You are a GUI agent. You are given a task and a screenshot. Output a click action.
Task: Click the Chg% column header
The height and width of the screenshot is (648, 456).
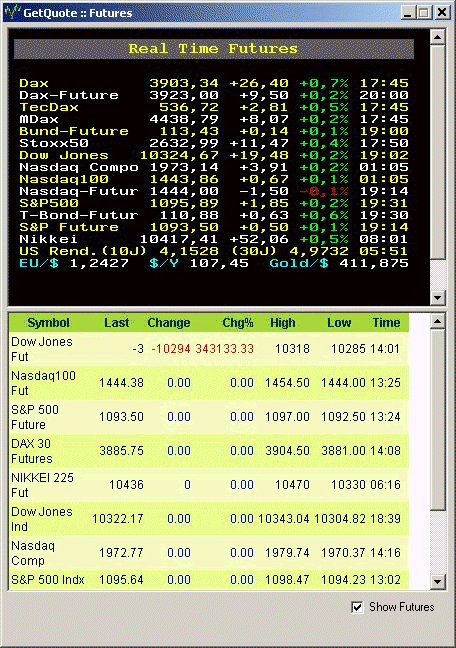click(x=238, y=323)
